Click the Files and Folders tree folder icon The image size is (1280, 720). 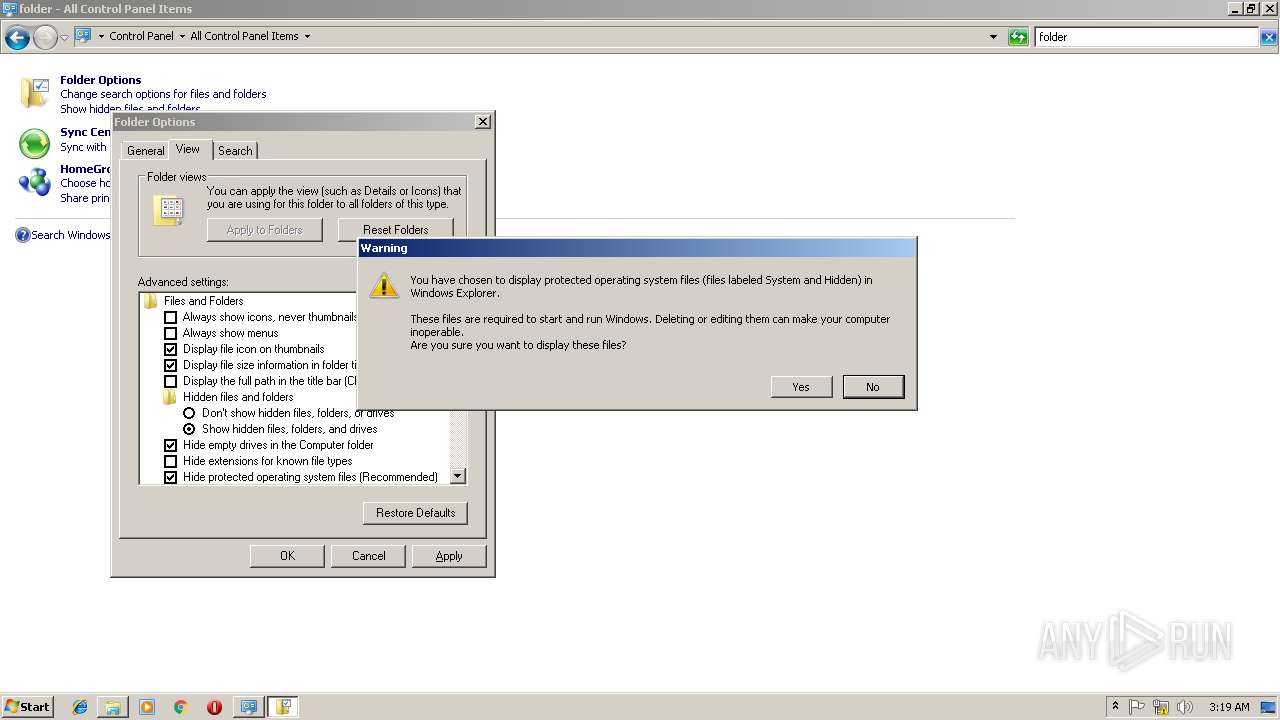tap(151, 301)
